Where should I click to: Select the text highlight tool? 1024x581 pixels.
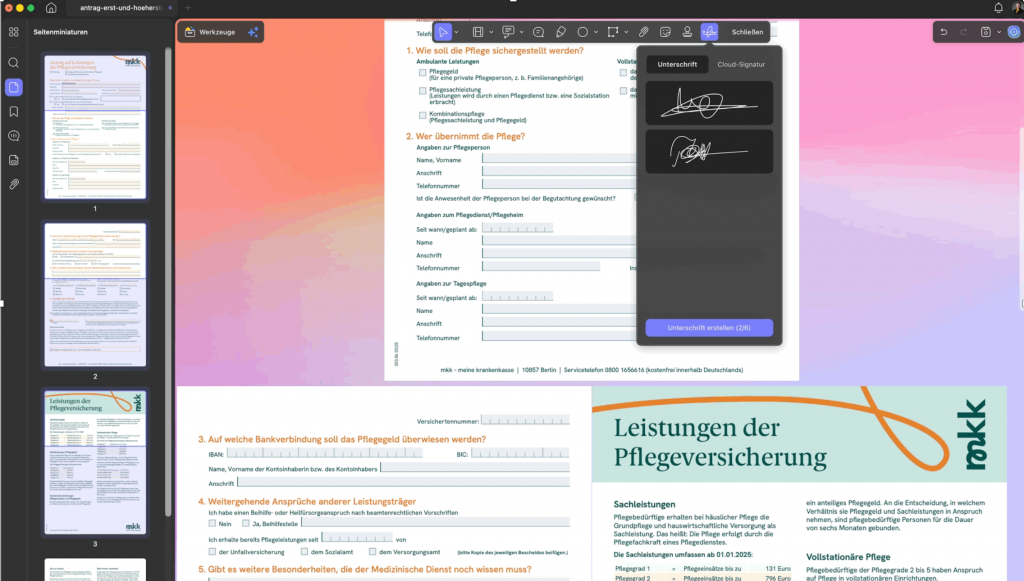tap(478, 32)
